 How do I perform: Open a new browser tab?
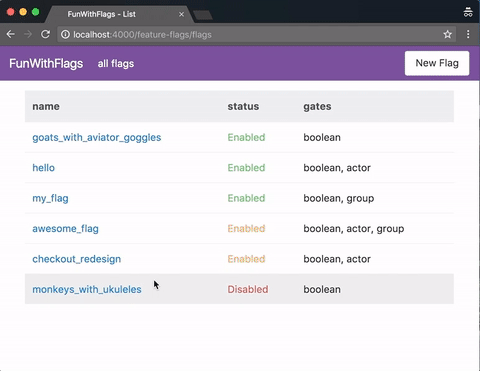coord(203,15)
